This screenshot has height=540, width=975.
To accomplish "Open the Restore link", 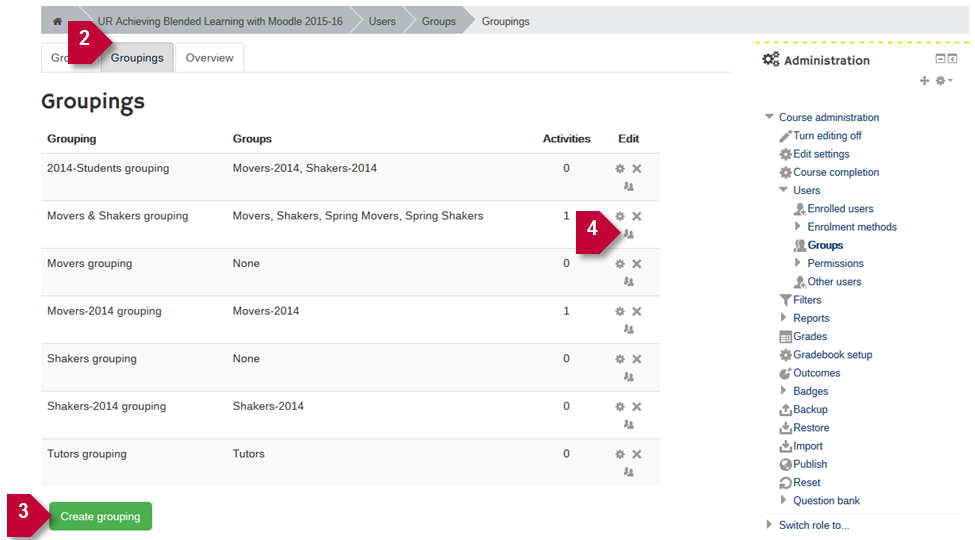I will (x=811, y=427).
